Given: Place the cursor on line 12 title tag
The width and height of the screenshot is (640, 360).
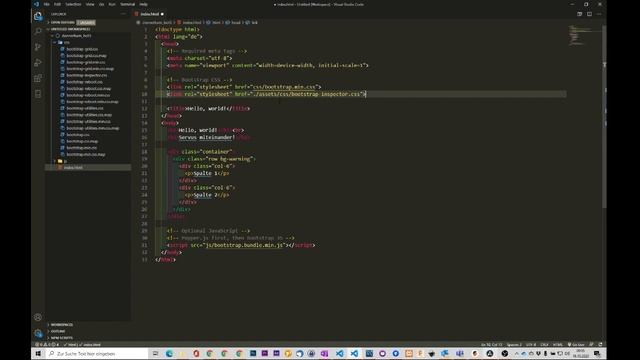Looking at the screenshot, I should tap(208, 109).
